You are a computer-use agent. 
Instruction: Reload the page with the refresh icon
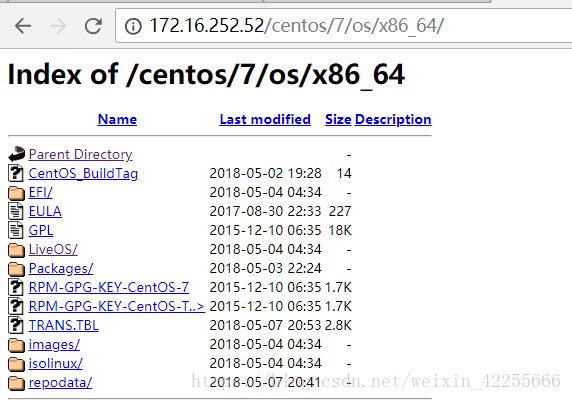pos(93,26)
